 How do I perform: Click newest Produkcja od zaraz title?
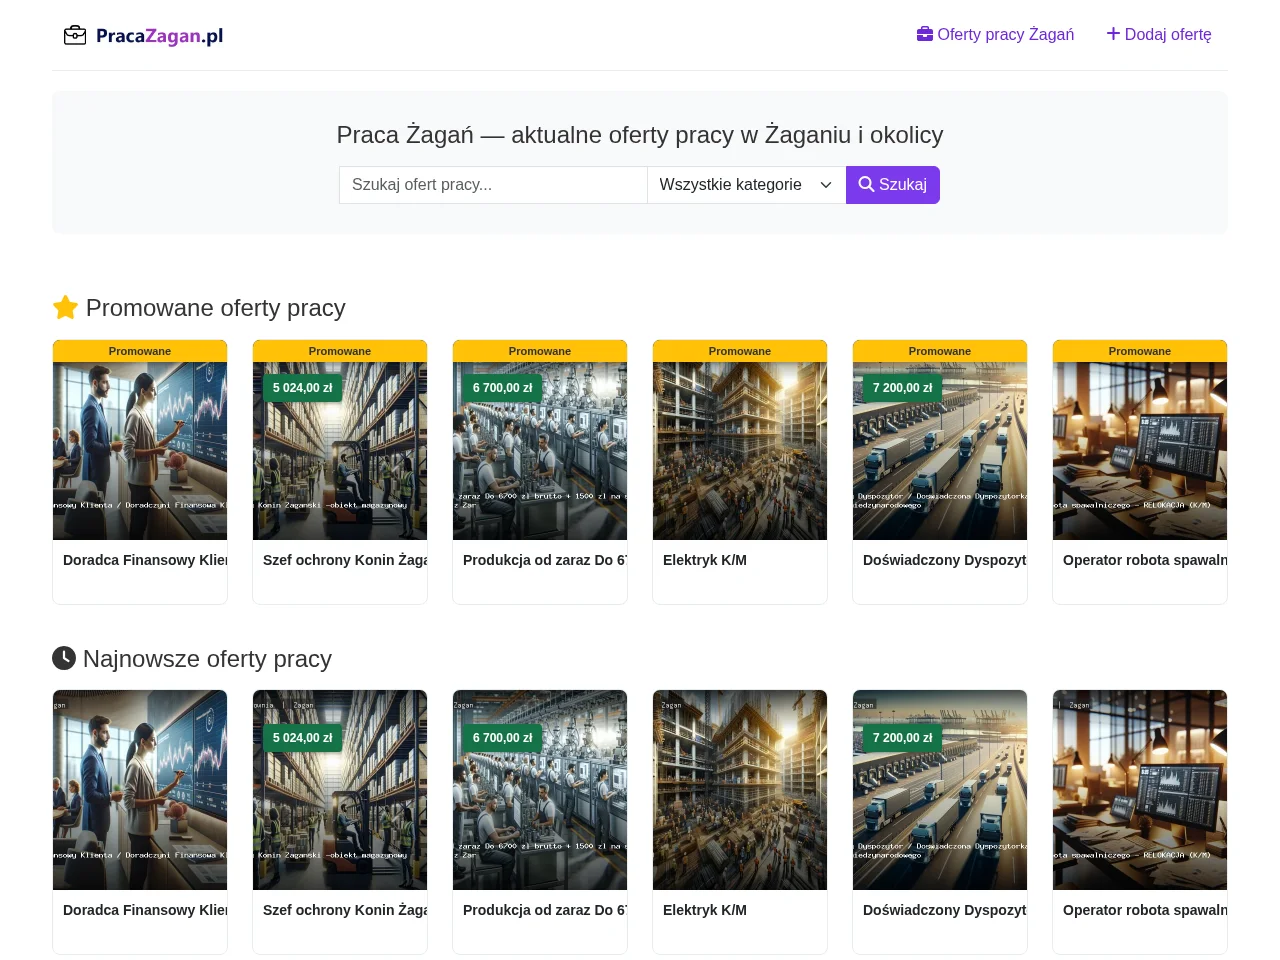(x=545, y=910)
